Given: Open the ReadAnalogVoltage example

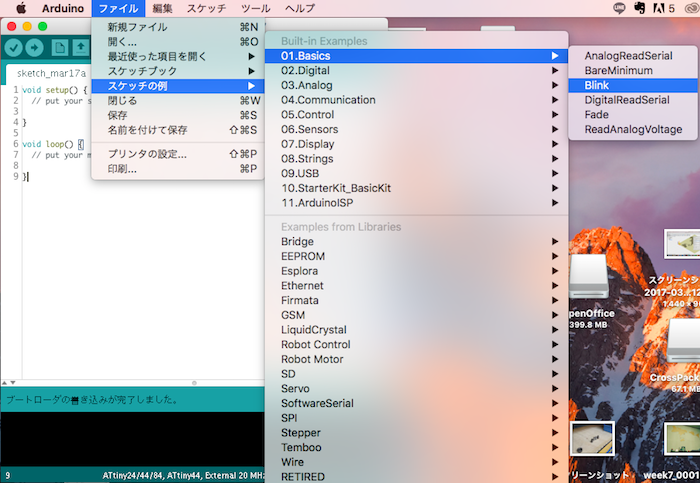Looking at the screenshot, I should (633, 129).
